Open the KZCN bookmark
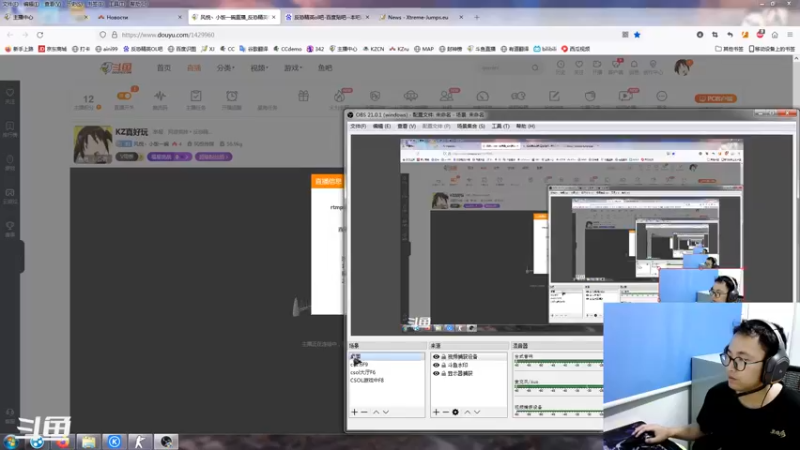800x450 pixels. point(373,49)
